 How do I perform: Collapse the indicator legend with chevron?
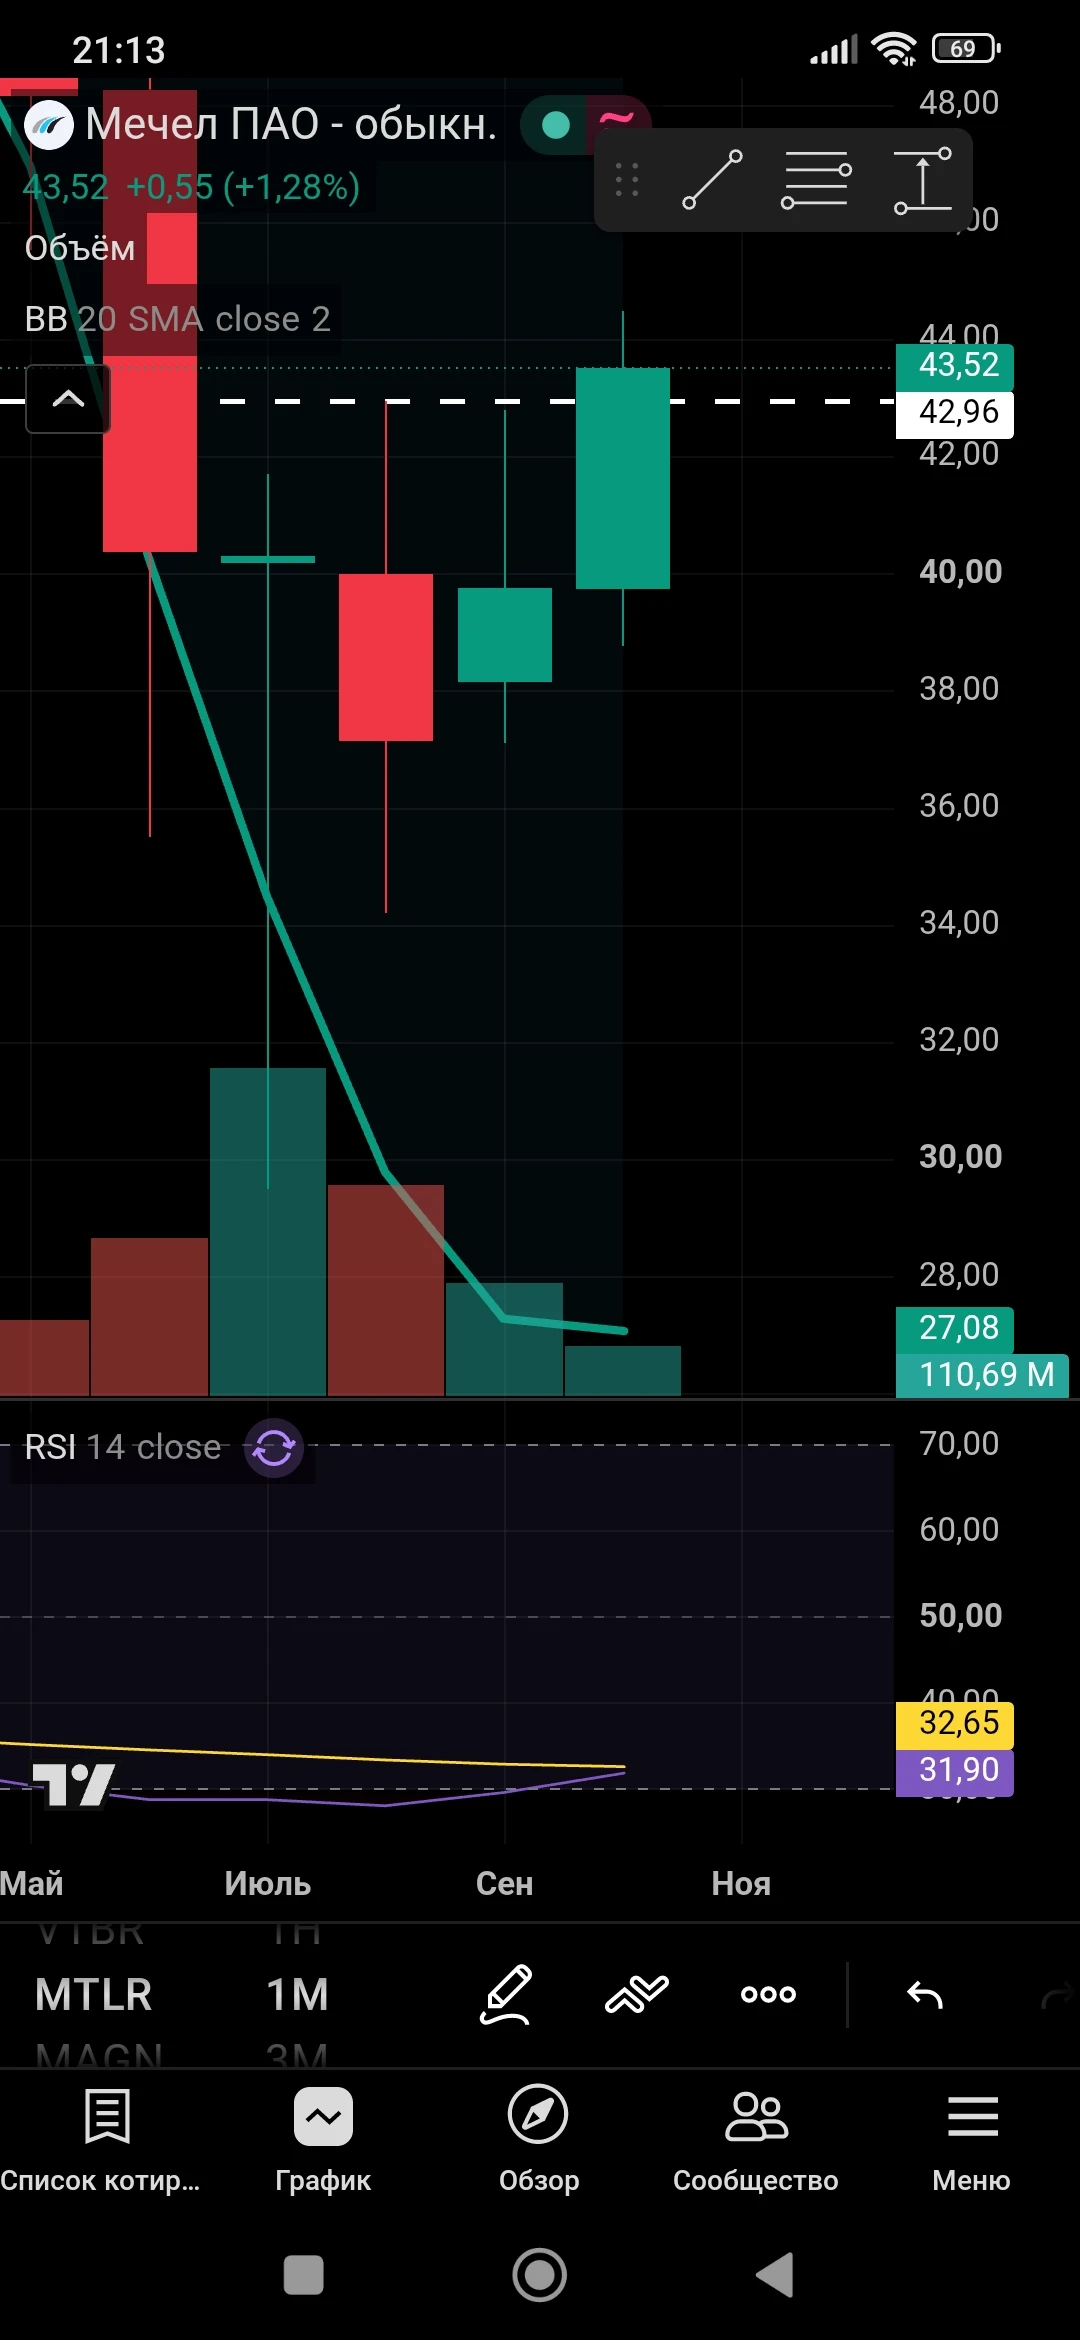68,399
